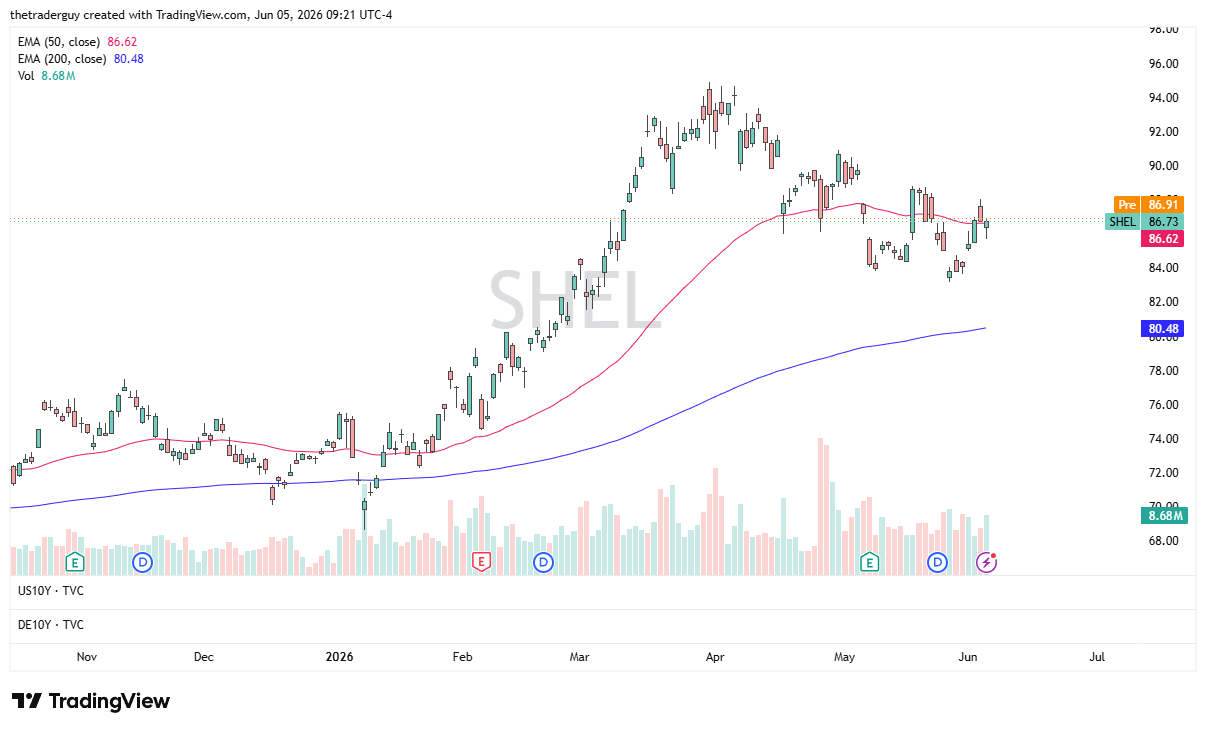Select the EMA (200, close) indicator legend

(x=81, y=59)
